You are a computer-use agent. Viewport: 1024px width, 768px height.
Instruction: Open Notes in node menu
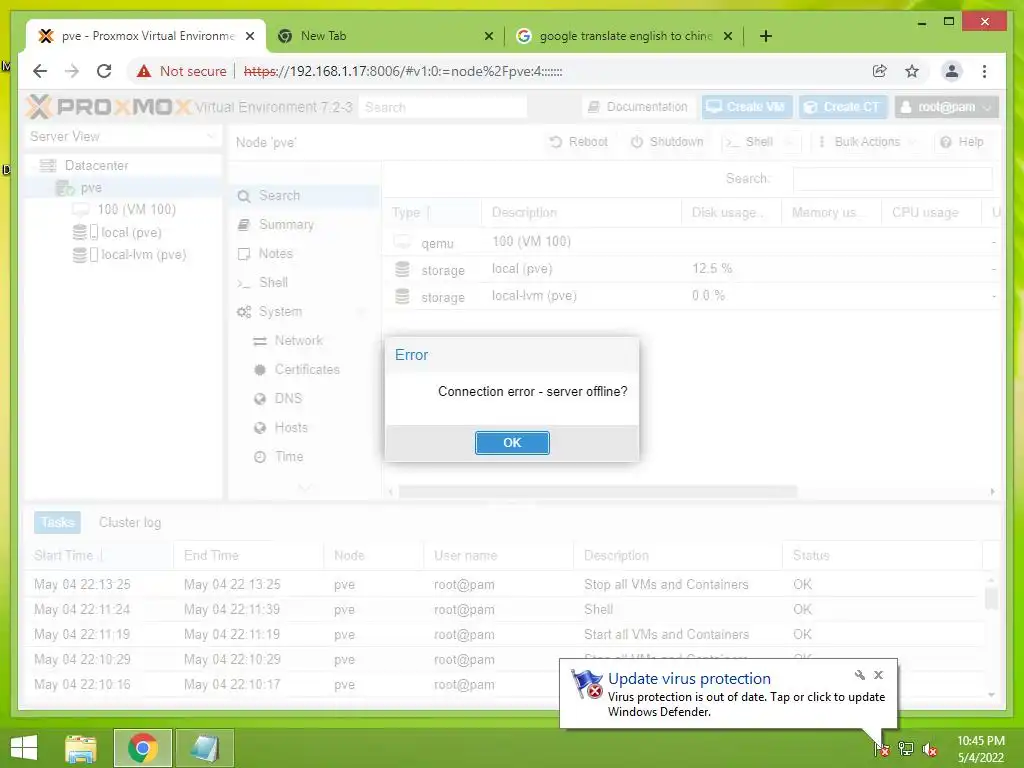point(304,253)
